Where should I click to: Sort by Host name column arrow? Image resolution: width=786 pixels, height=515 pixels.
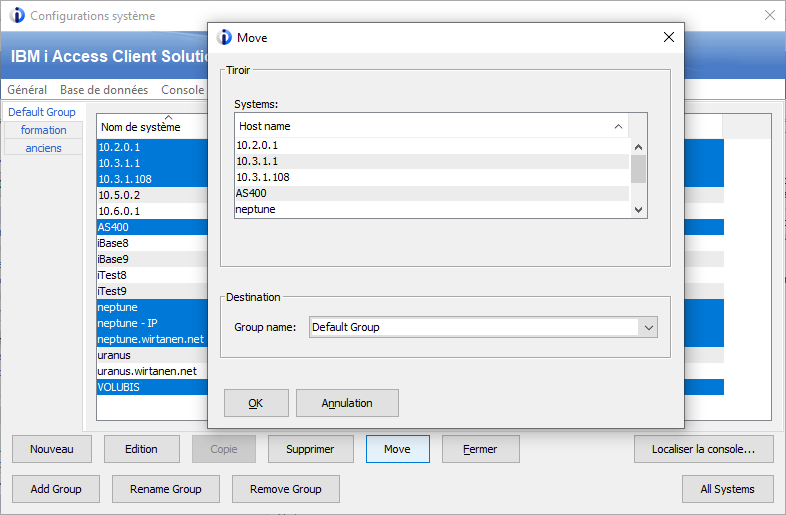click(x=618, y=126)
